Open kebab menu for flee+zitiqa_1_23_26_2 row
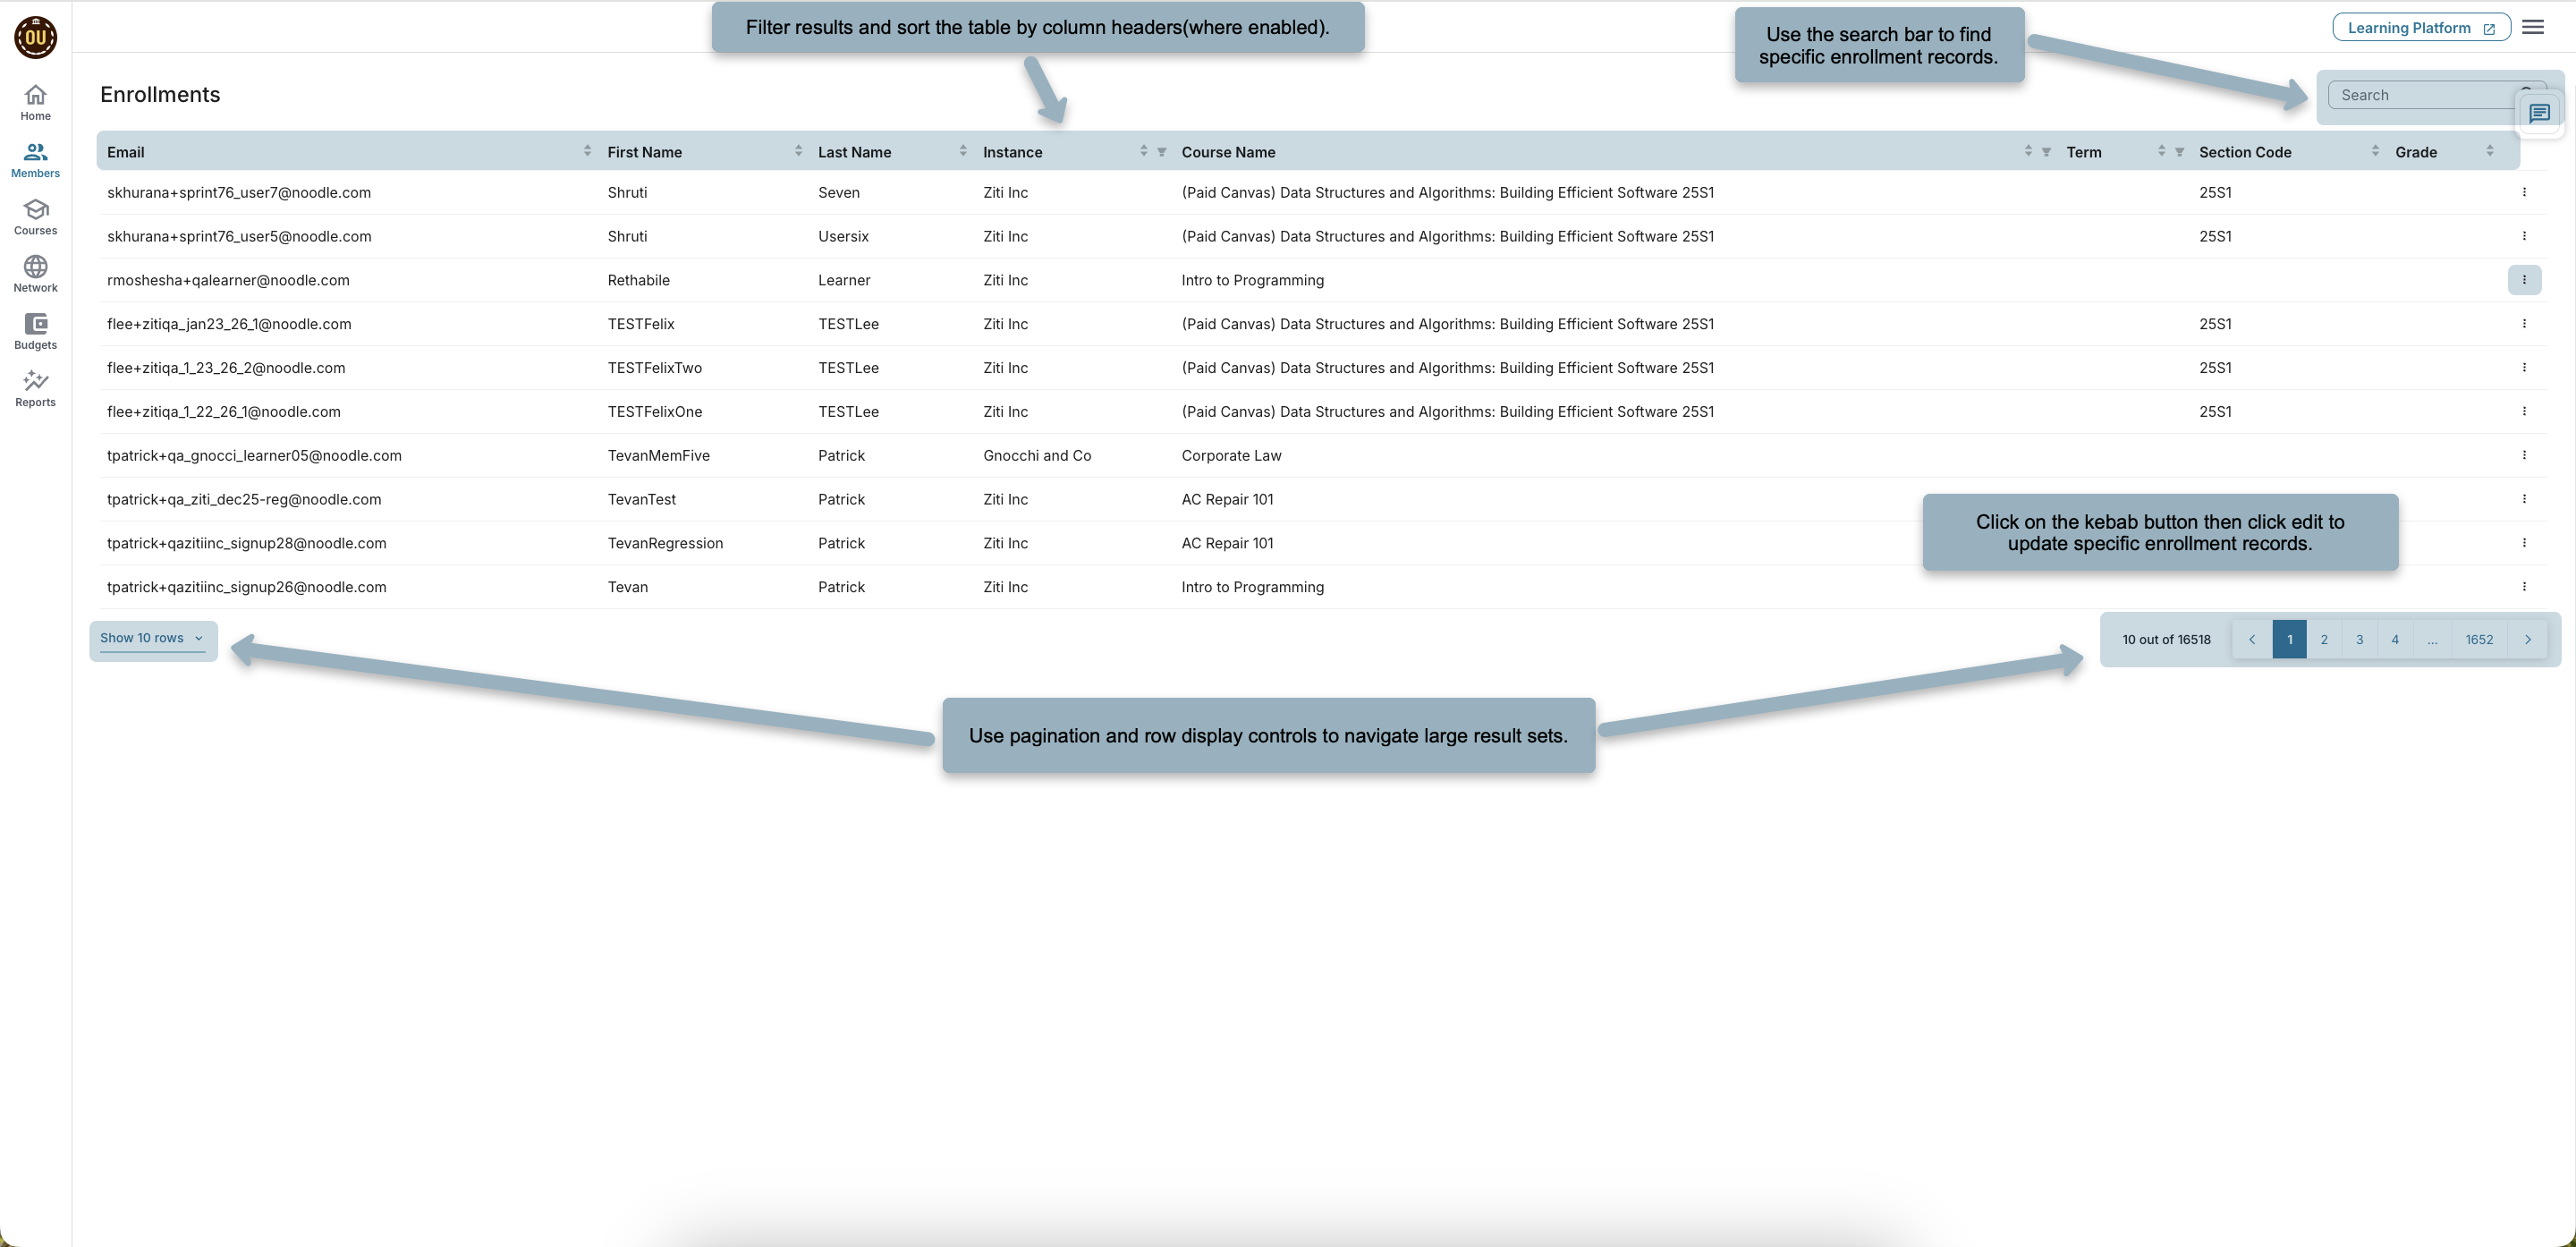Screen dimensions: 2576x1247 [x=2524, y=368]
